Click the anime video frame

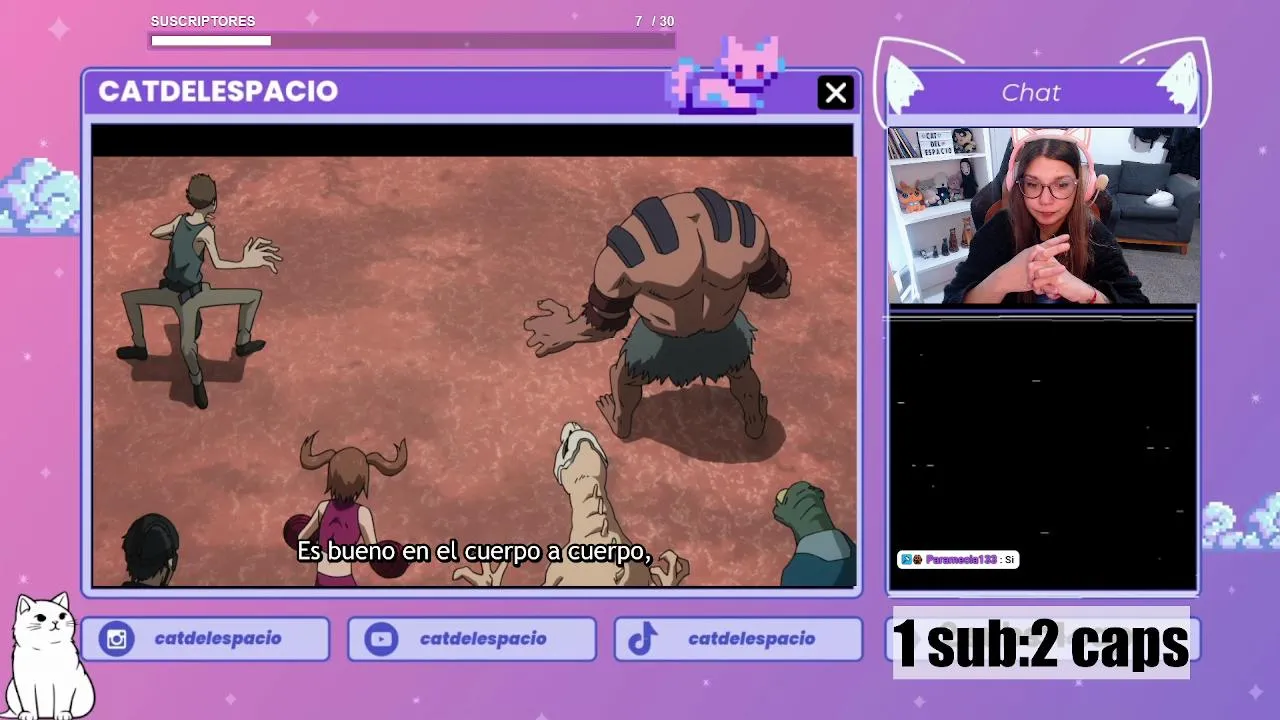[474, 371]
